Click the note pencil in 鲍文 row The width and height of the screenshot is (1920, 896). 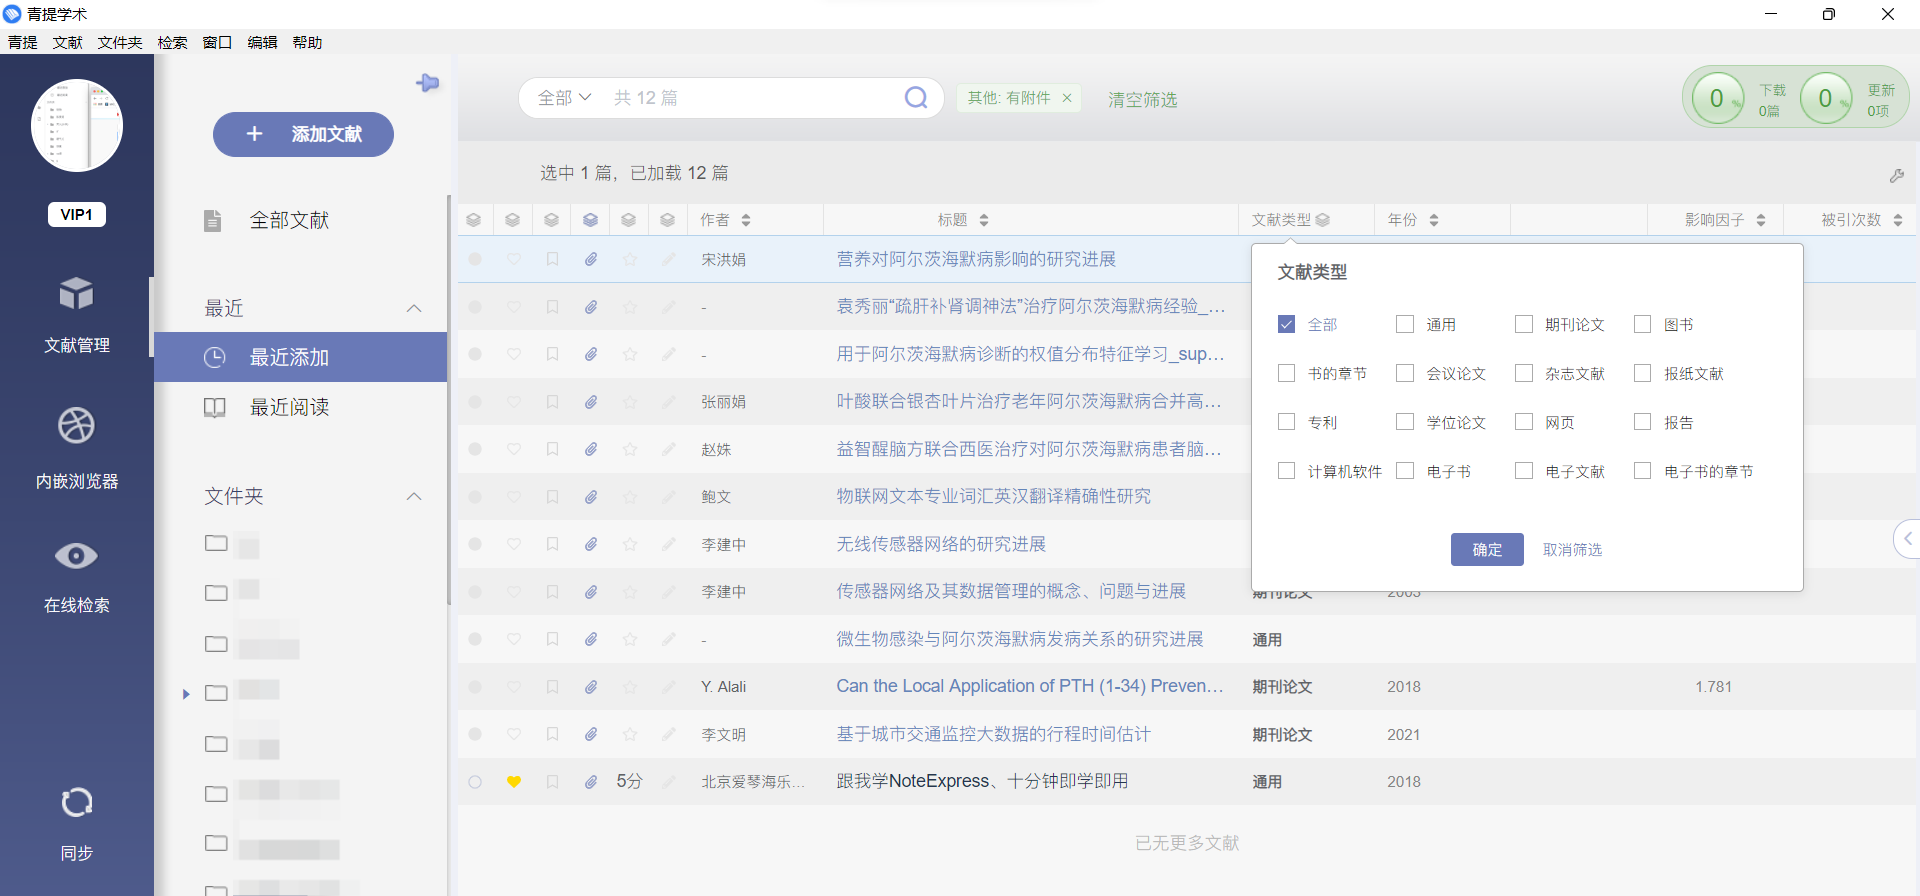[668, 497]
